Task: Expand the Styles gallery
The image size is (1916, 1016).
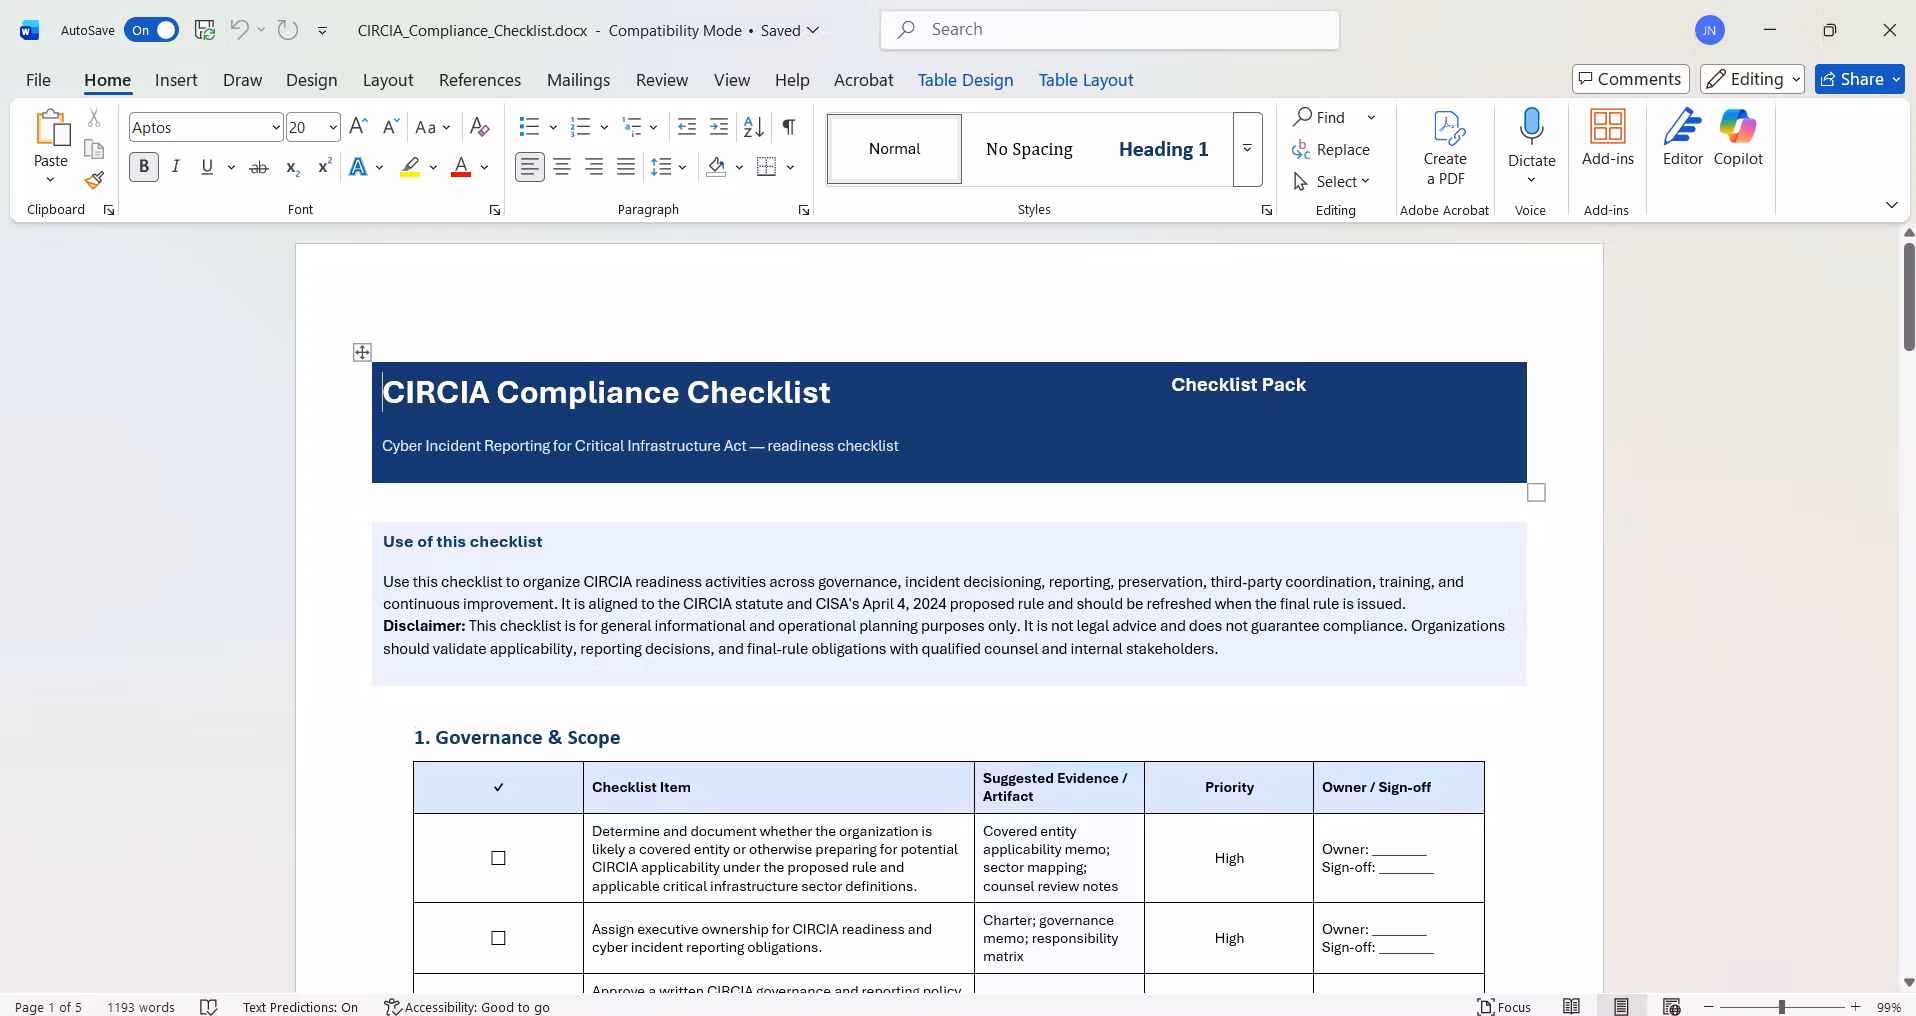Action: (1247, 149)
